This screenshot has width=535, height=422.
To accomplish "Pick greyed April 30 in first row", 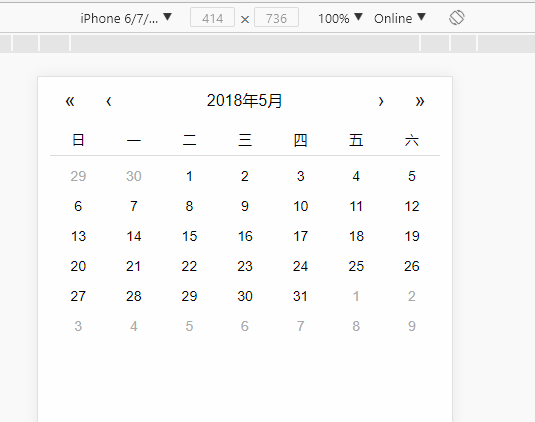I will coord(134,176).
